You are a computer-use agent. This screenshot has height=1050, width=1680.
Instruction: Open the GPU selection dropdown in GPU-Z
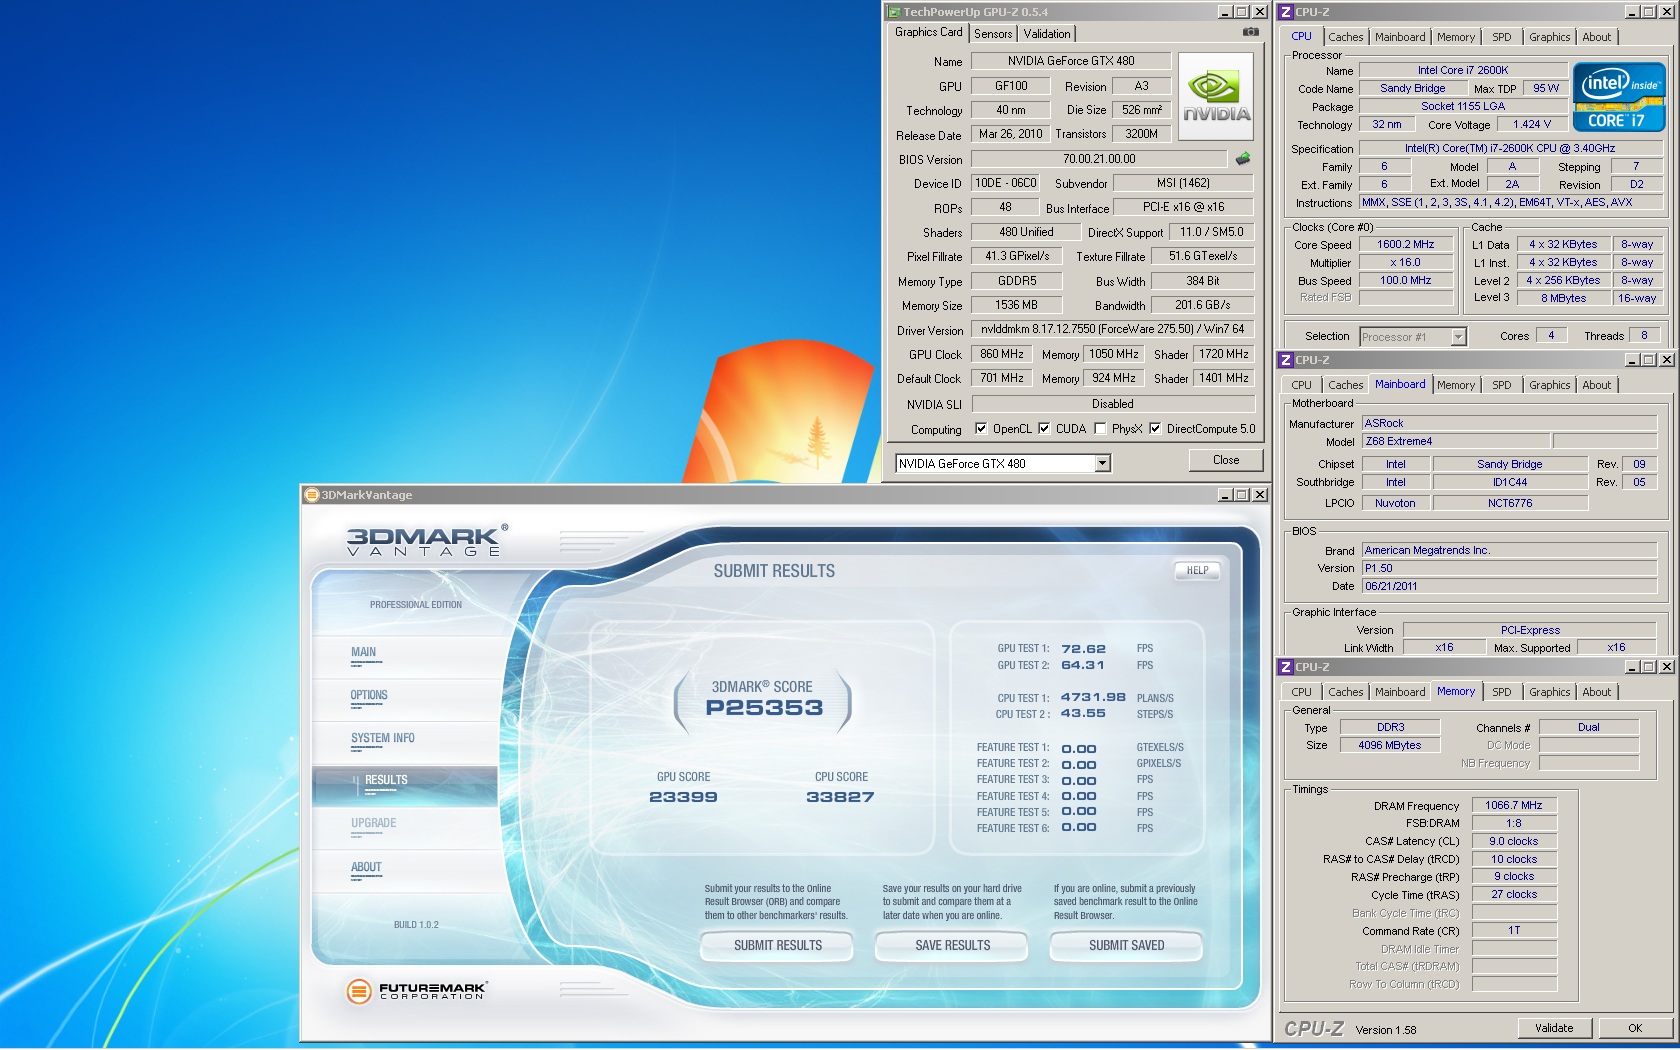1102,463
